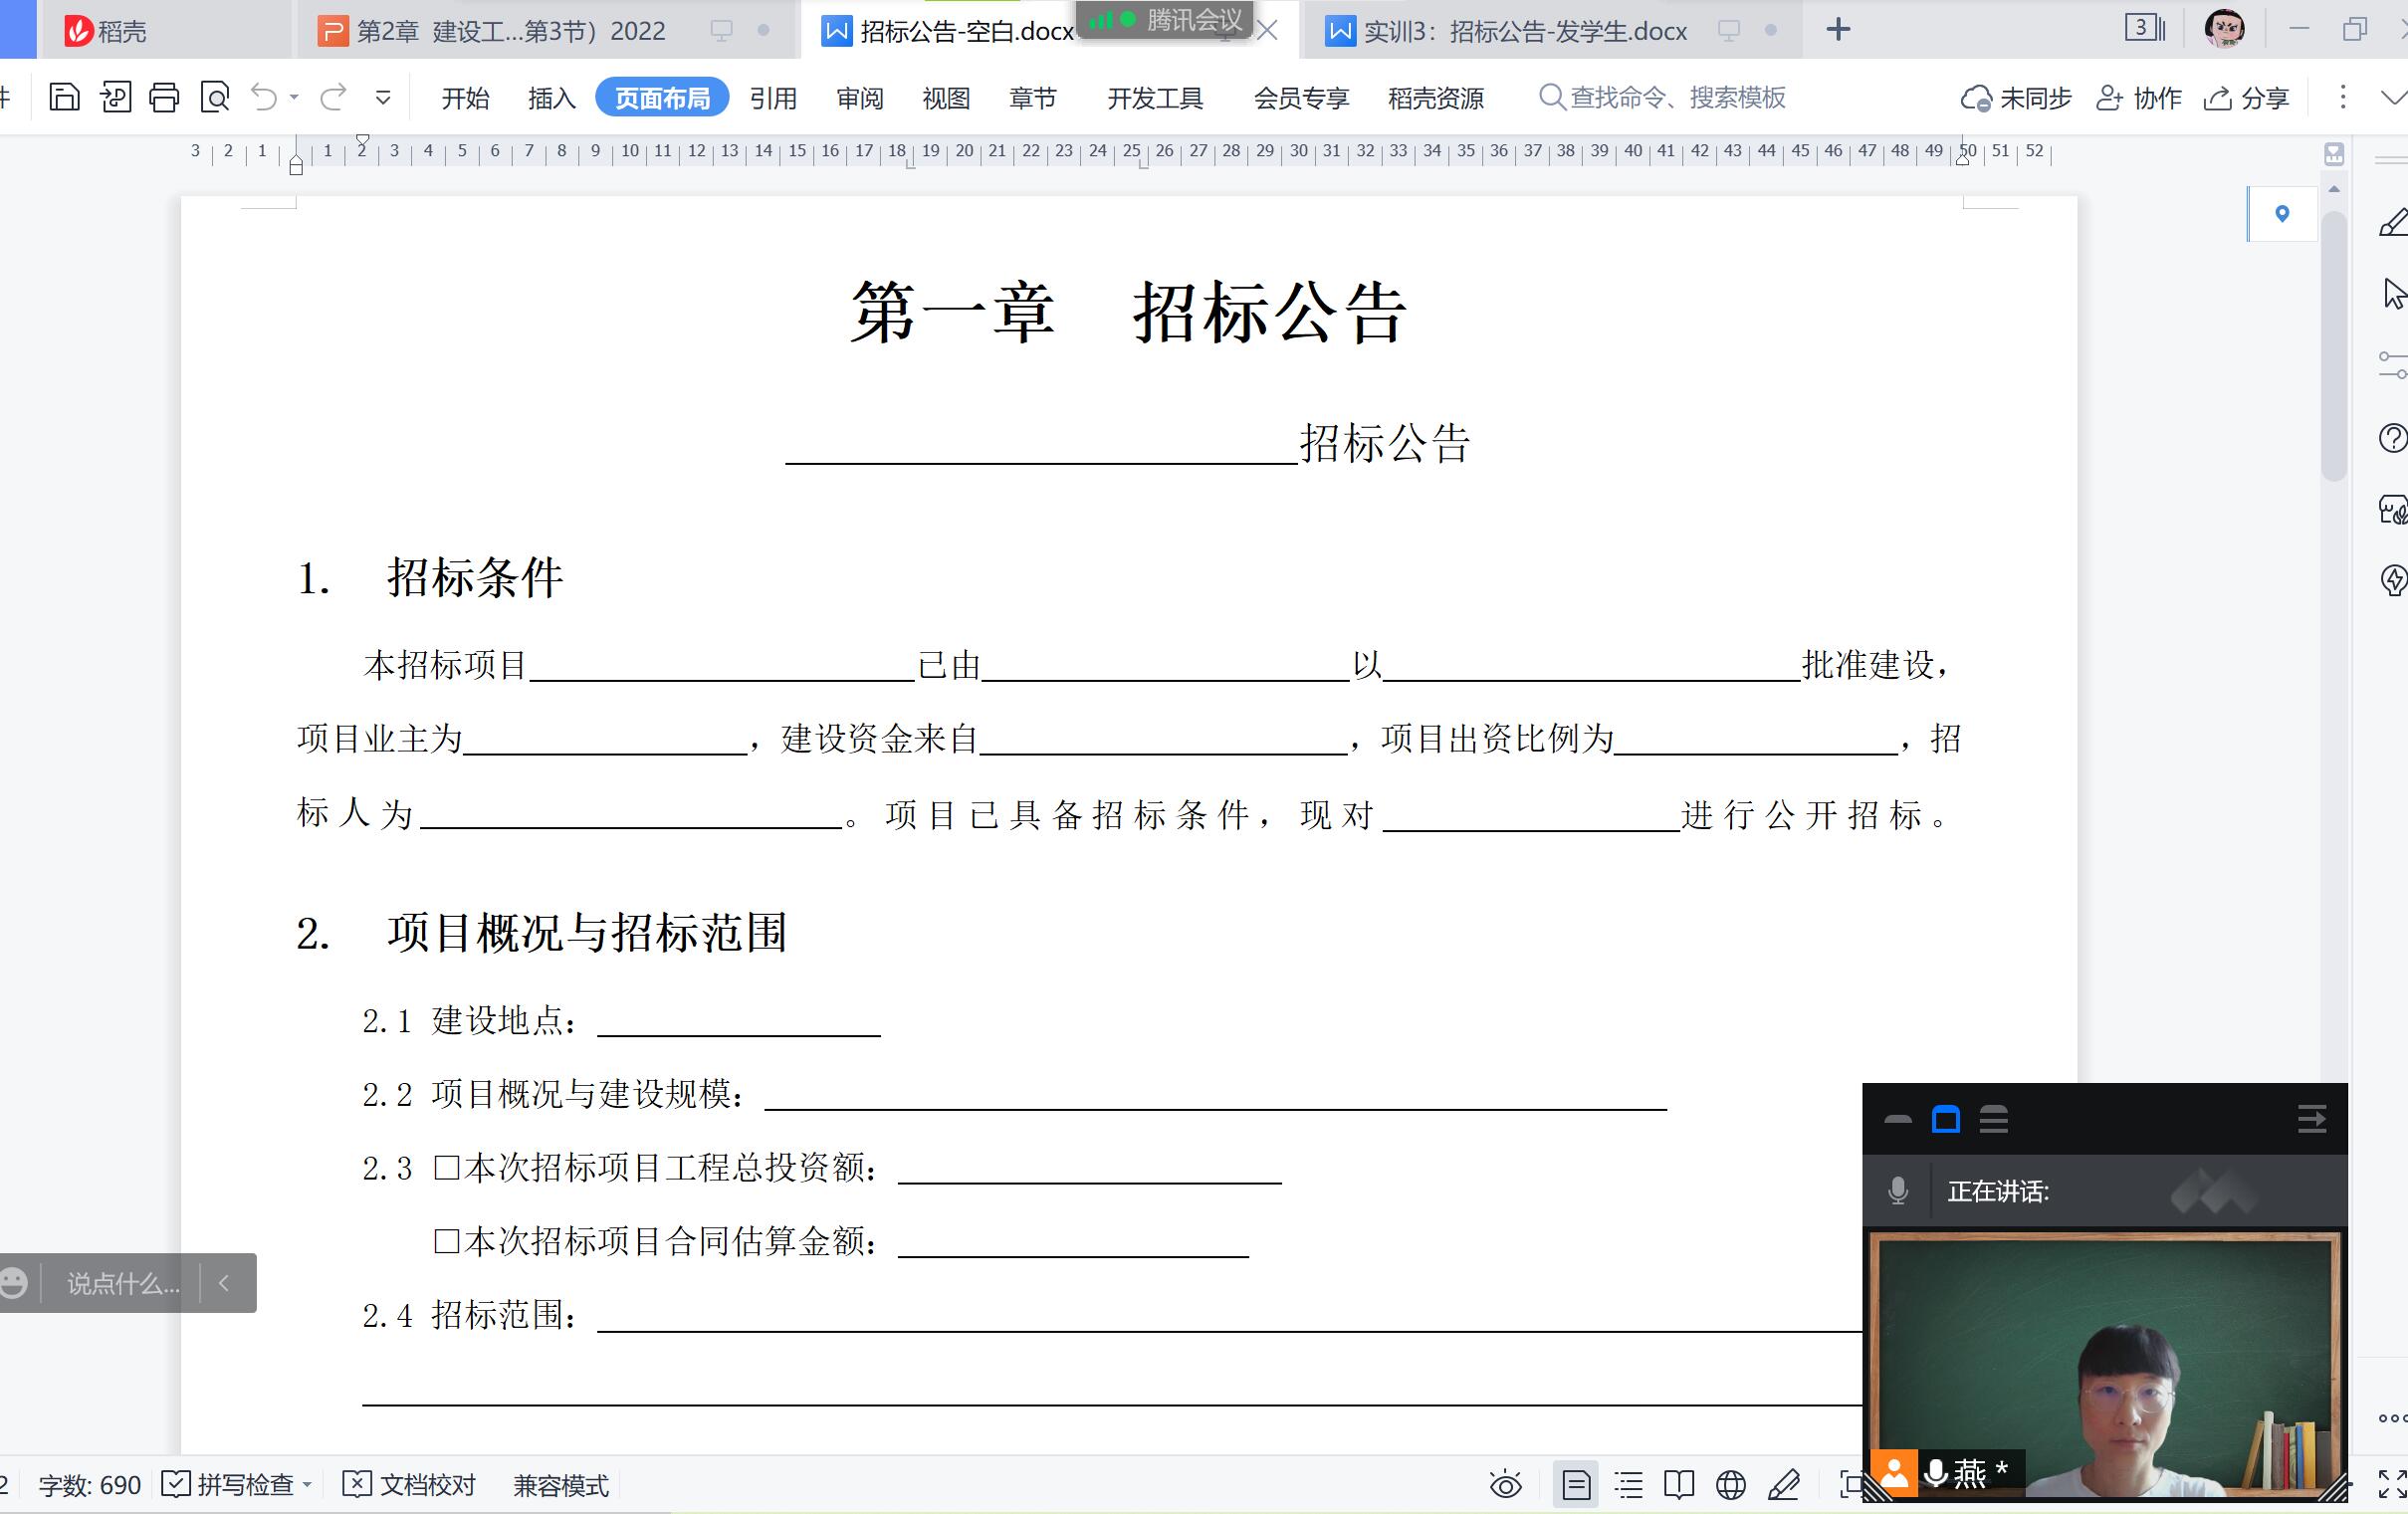The image size is (2408, 1514).
Task: Switch to outline view in status bar
Action: click(1628, 1485)
